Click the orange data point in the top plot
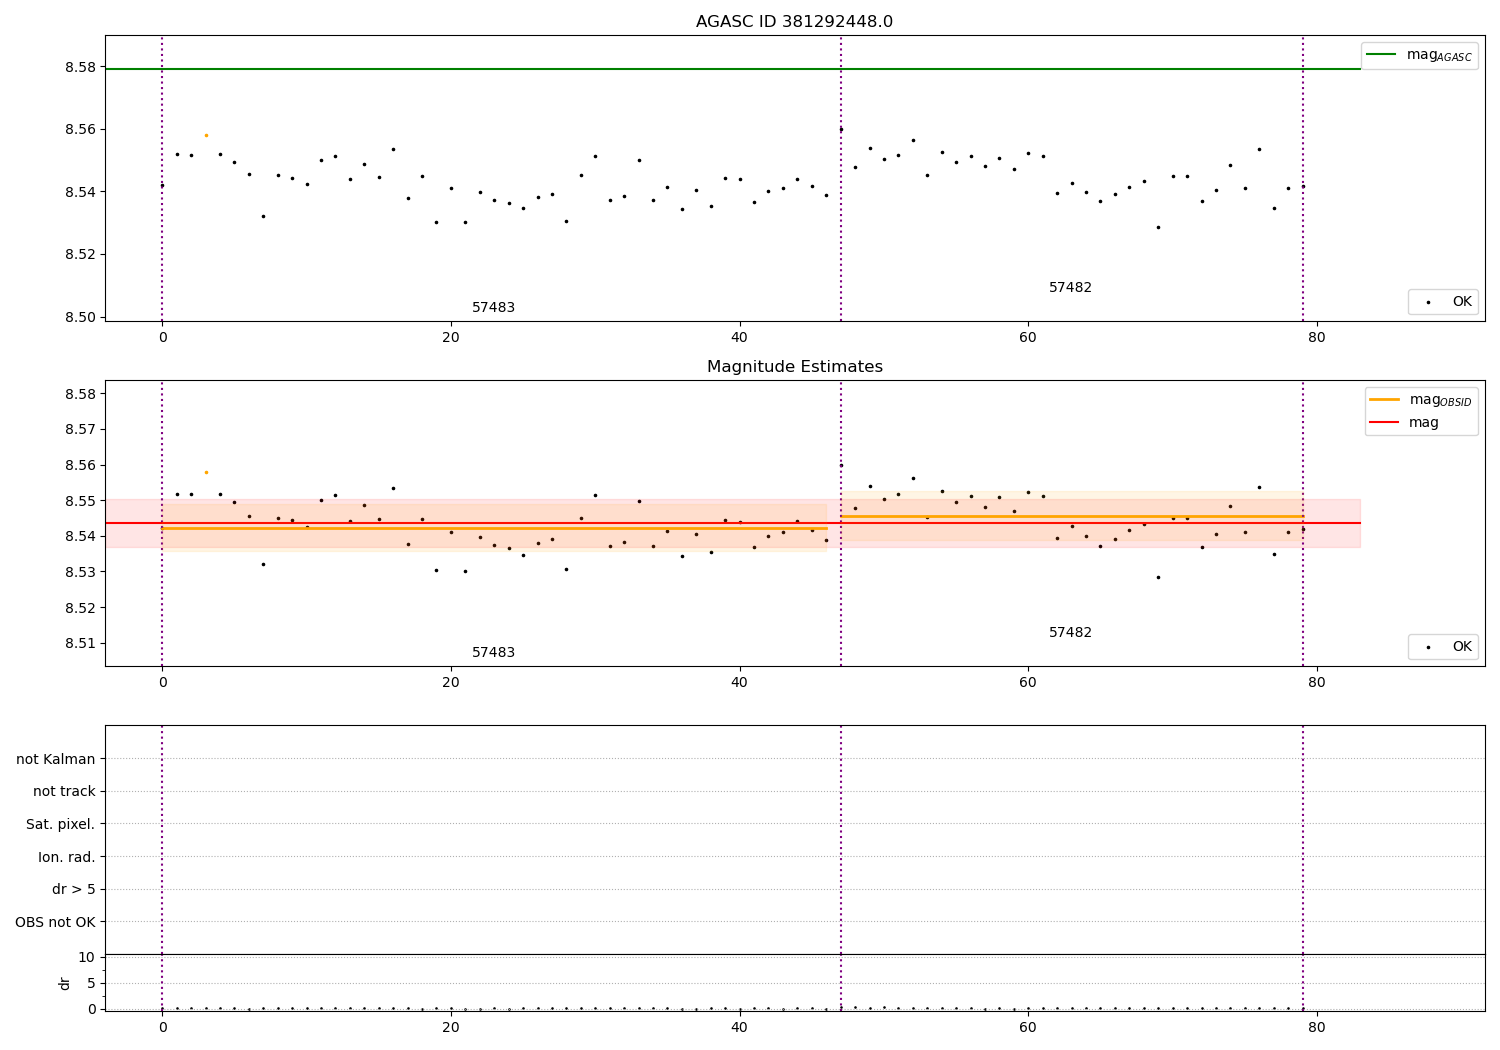Screen dimensions: 1500x1050 206,135
